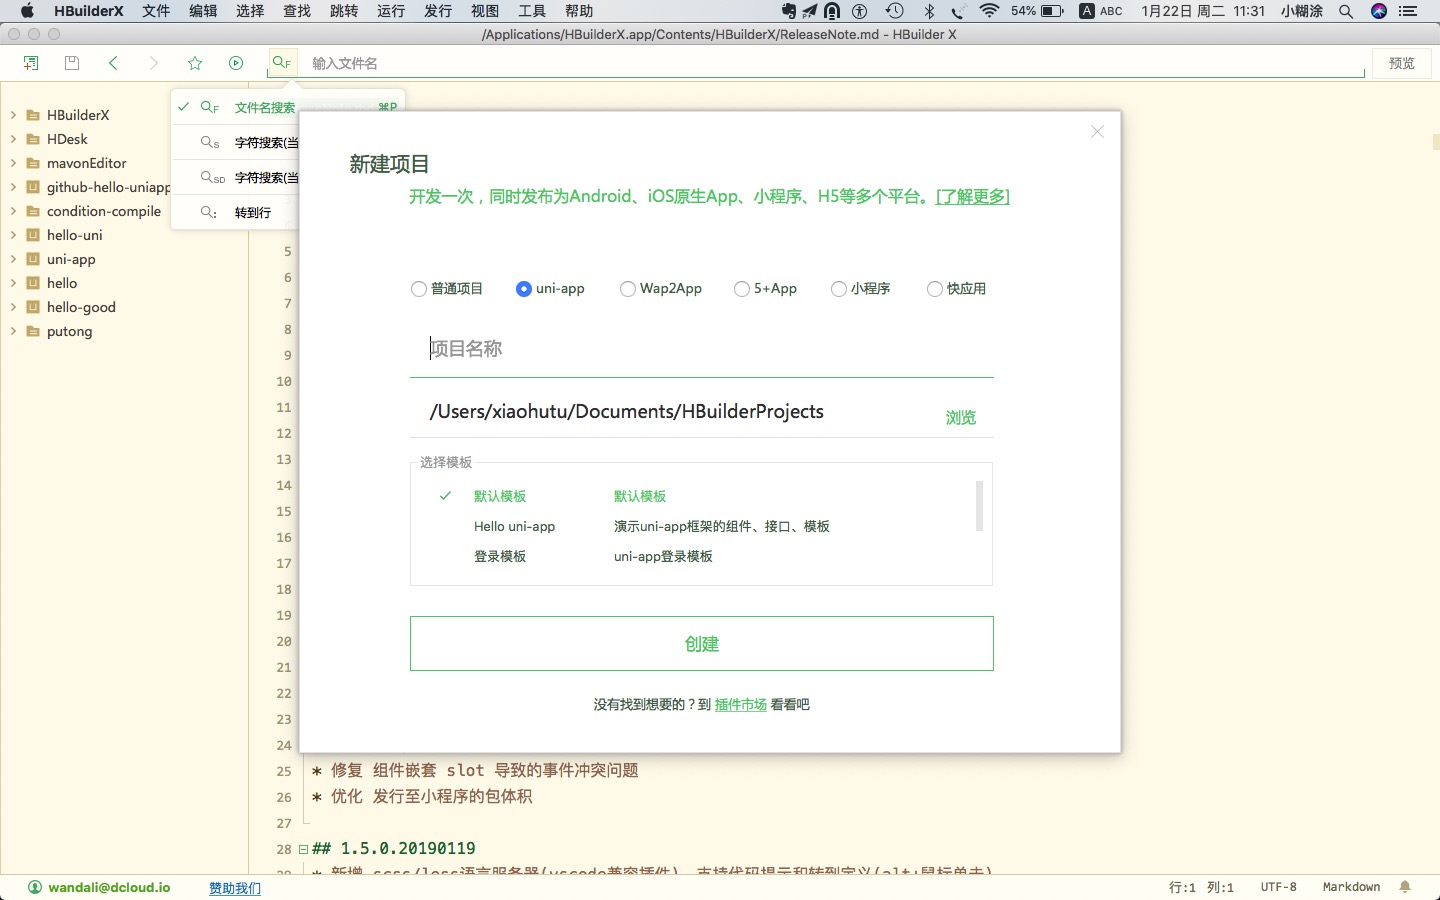Image resolution: width=1440 pixels, height=900 pixels.
Task: Click the run play icon in toolbar
Action: click(236, 63)
